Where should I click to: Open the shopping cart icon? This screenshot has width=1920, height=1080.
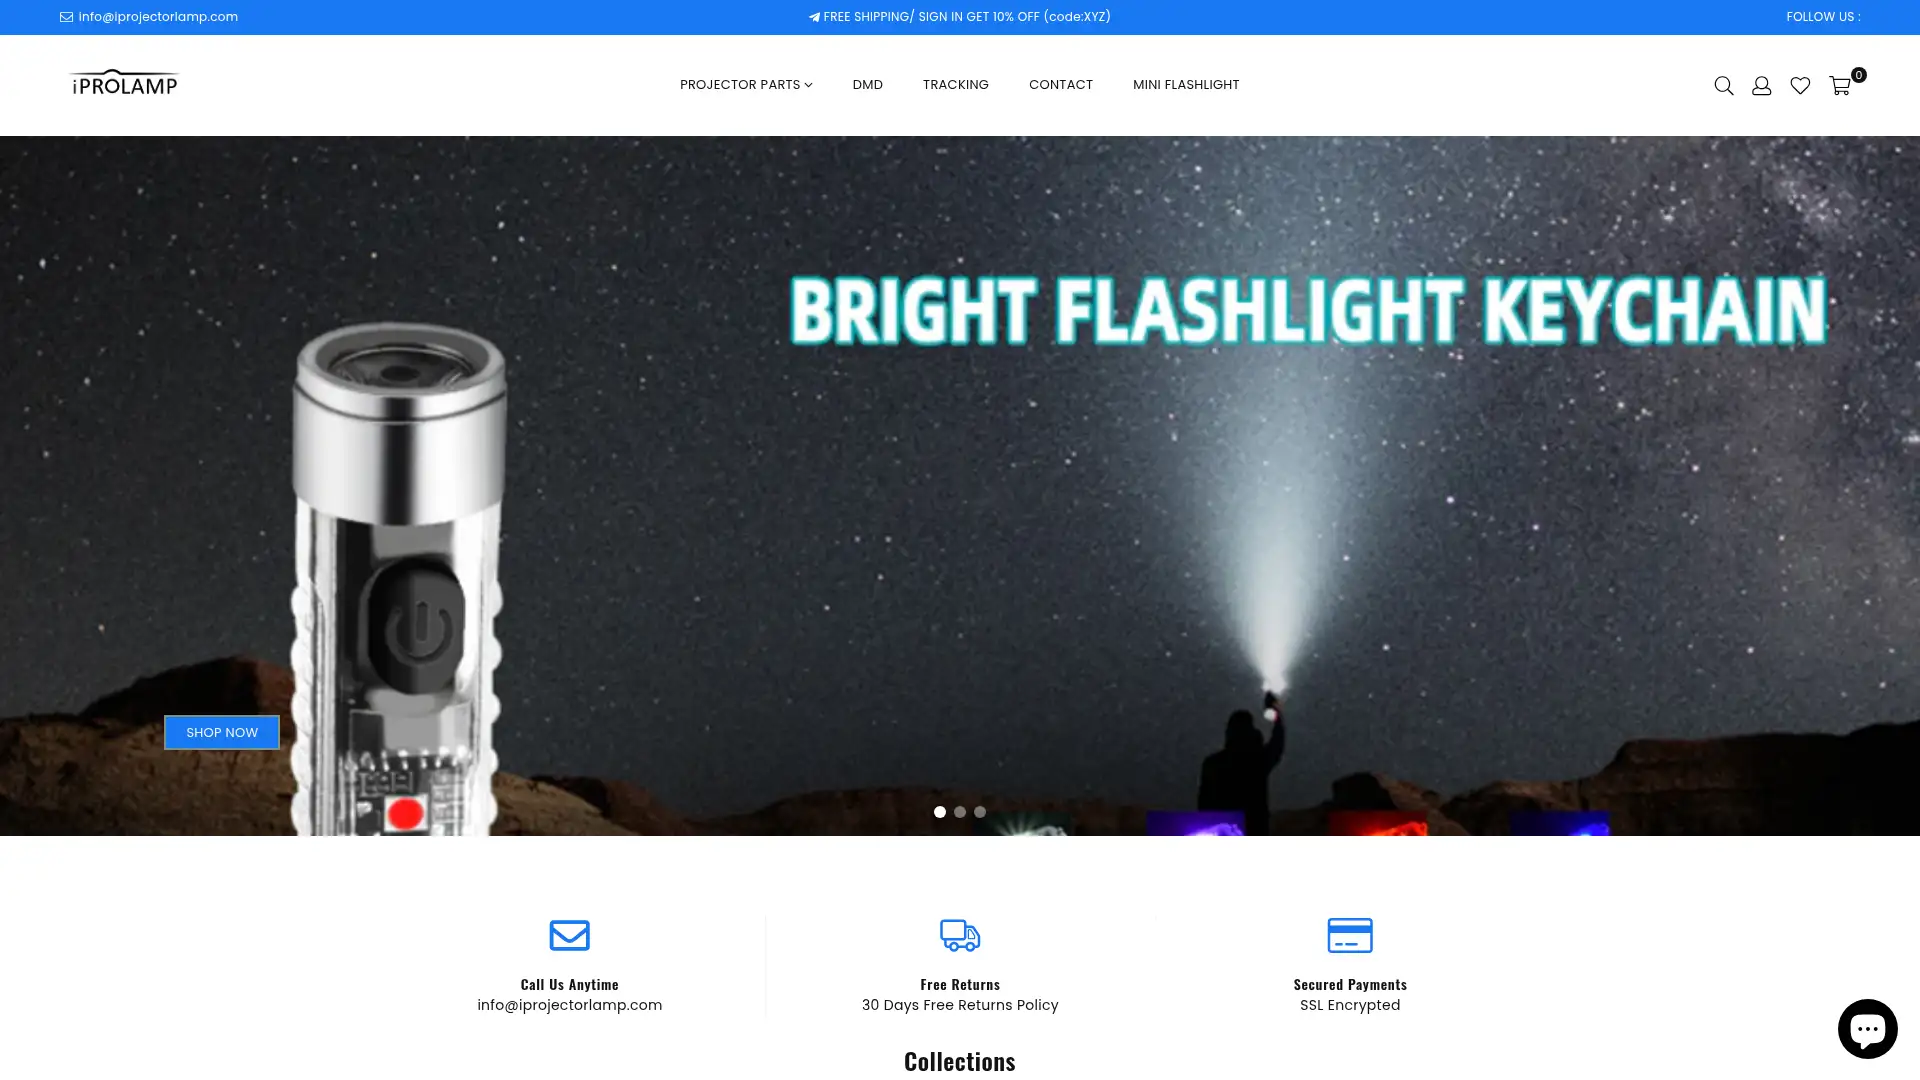click(1839, 86)
